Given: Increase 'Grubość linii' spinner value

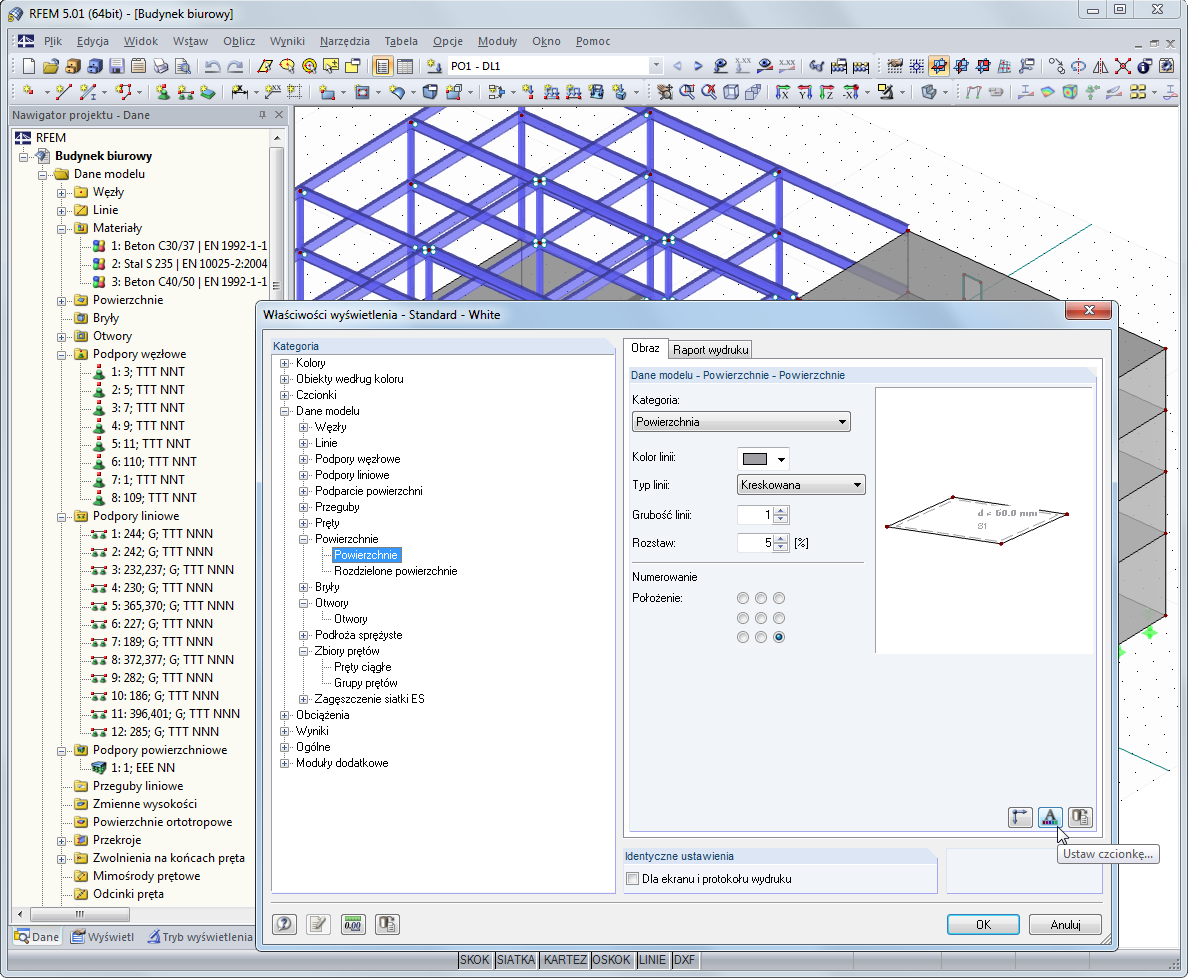Looking at the screenshot, I should pos(780,511).
